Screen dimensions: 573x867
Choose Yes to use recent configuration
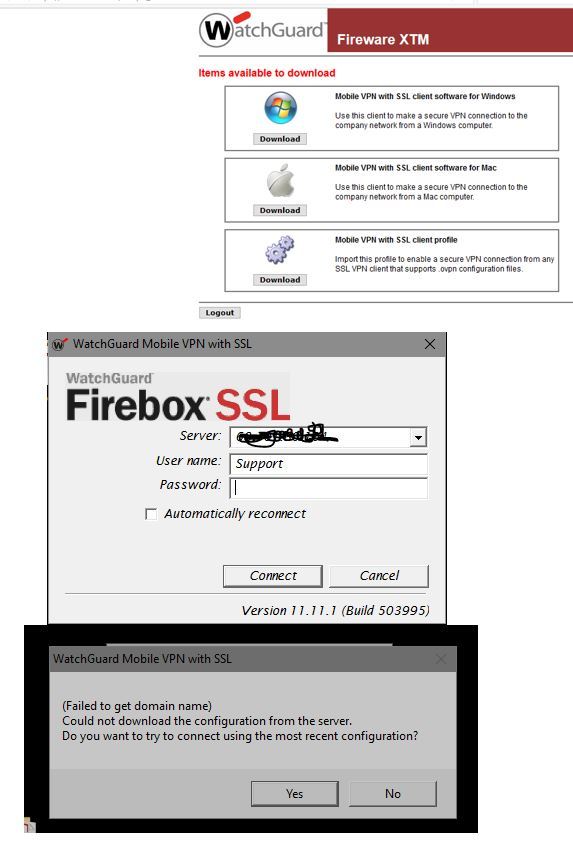[295, 794]
